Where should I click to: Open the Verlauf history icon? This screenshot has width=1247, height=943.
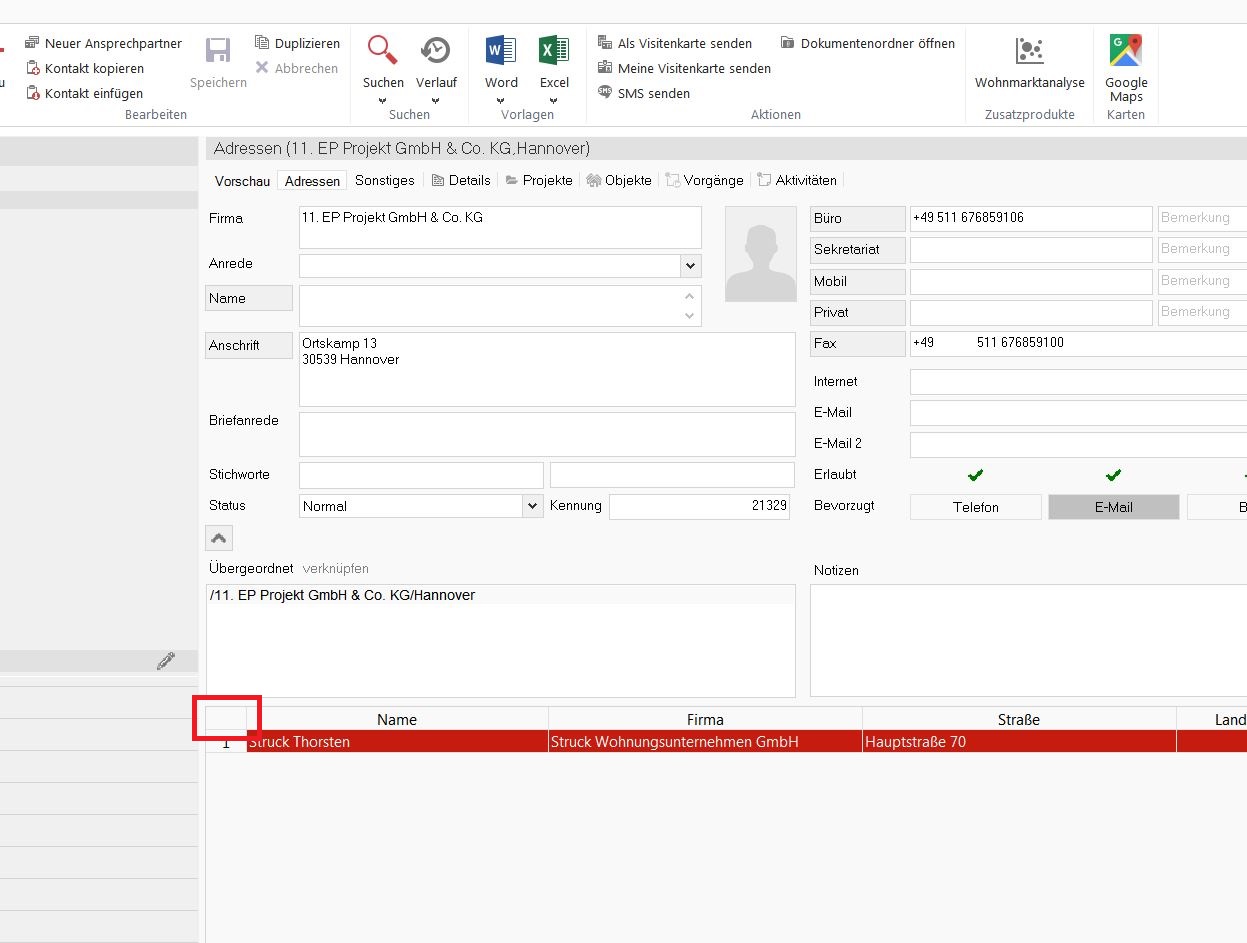(x=435, y=50)
